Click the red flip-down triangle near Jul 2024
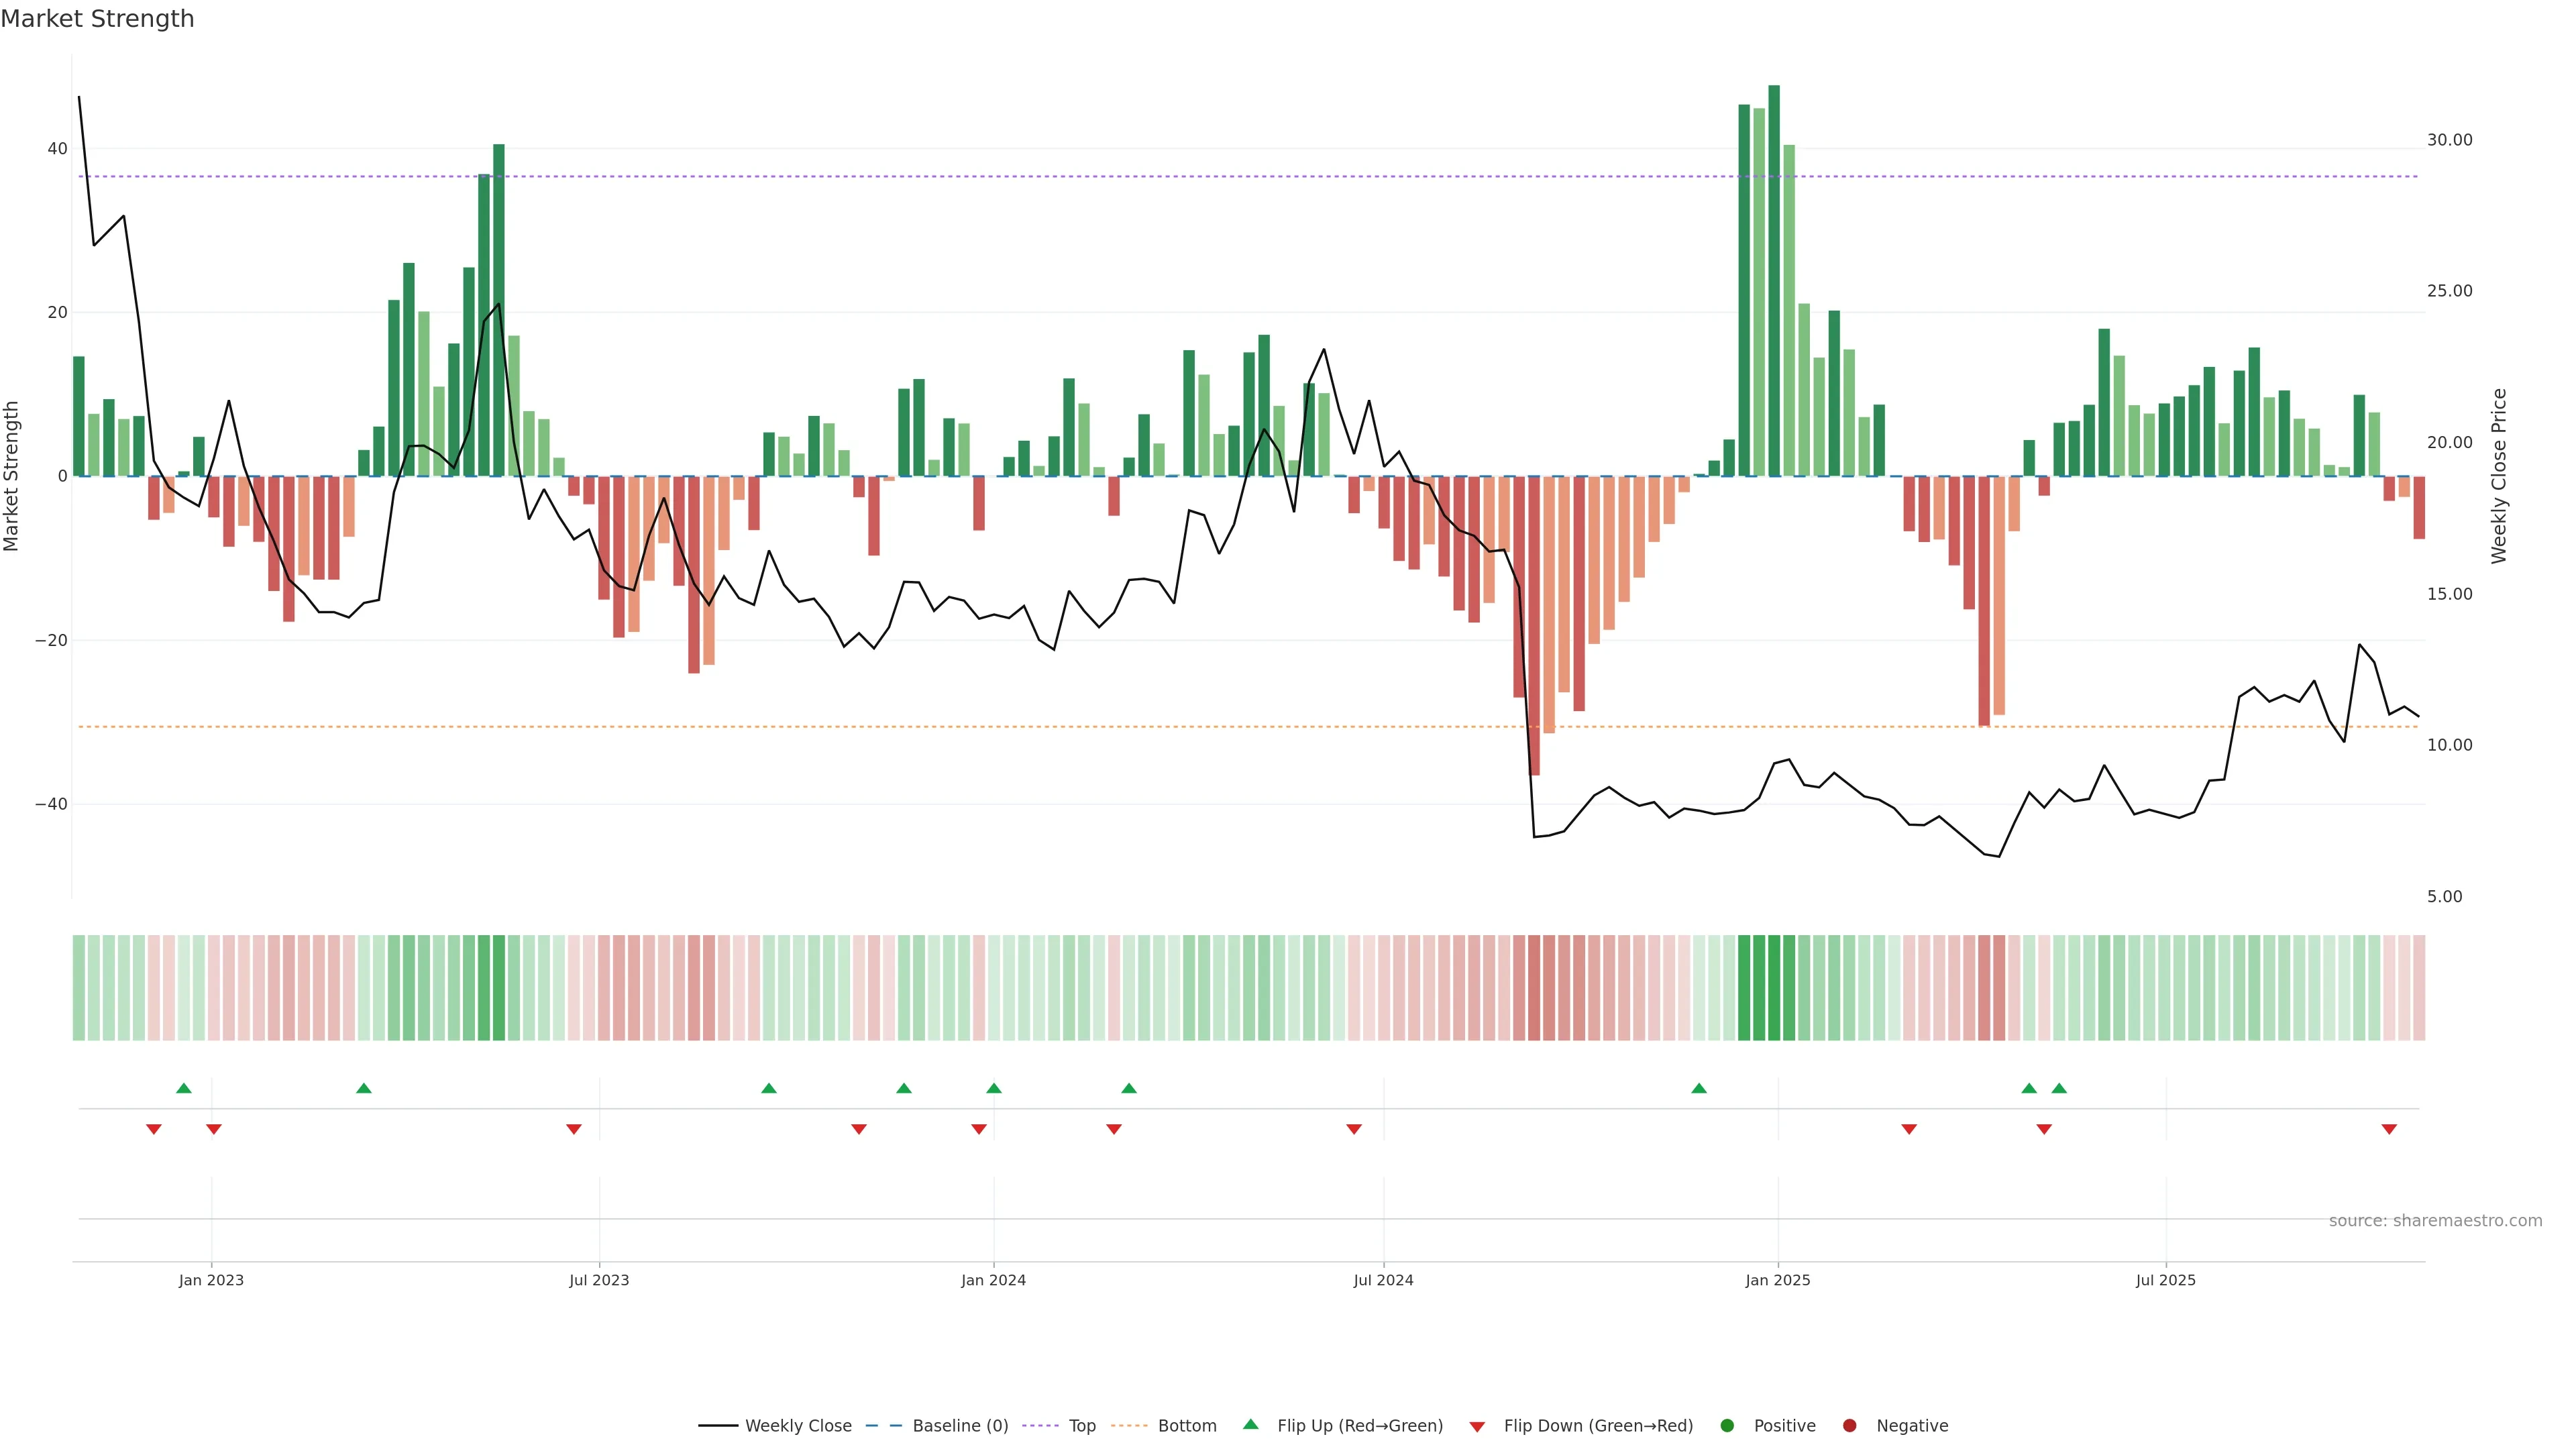Image resolution: width=2576 pixels, height=1449 pixels. click(1354, 1129)
